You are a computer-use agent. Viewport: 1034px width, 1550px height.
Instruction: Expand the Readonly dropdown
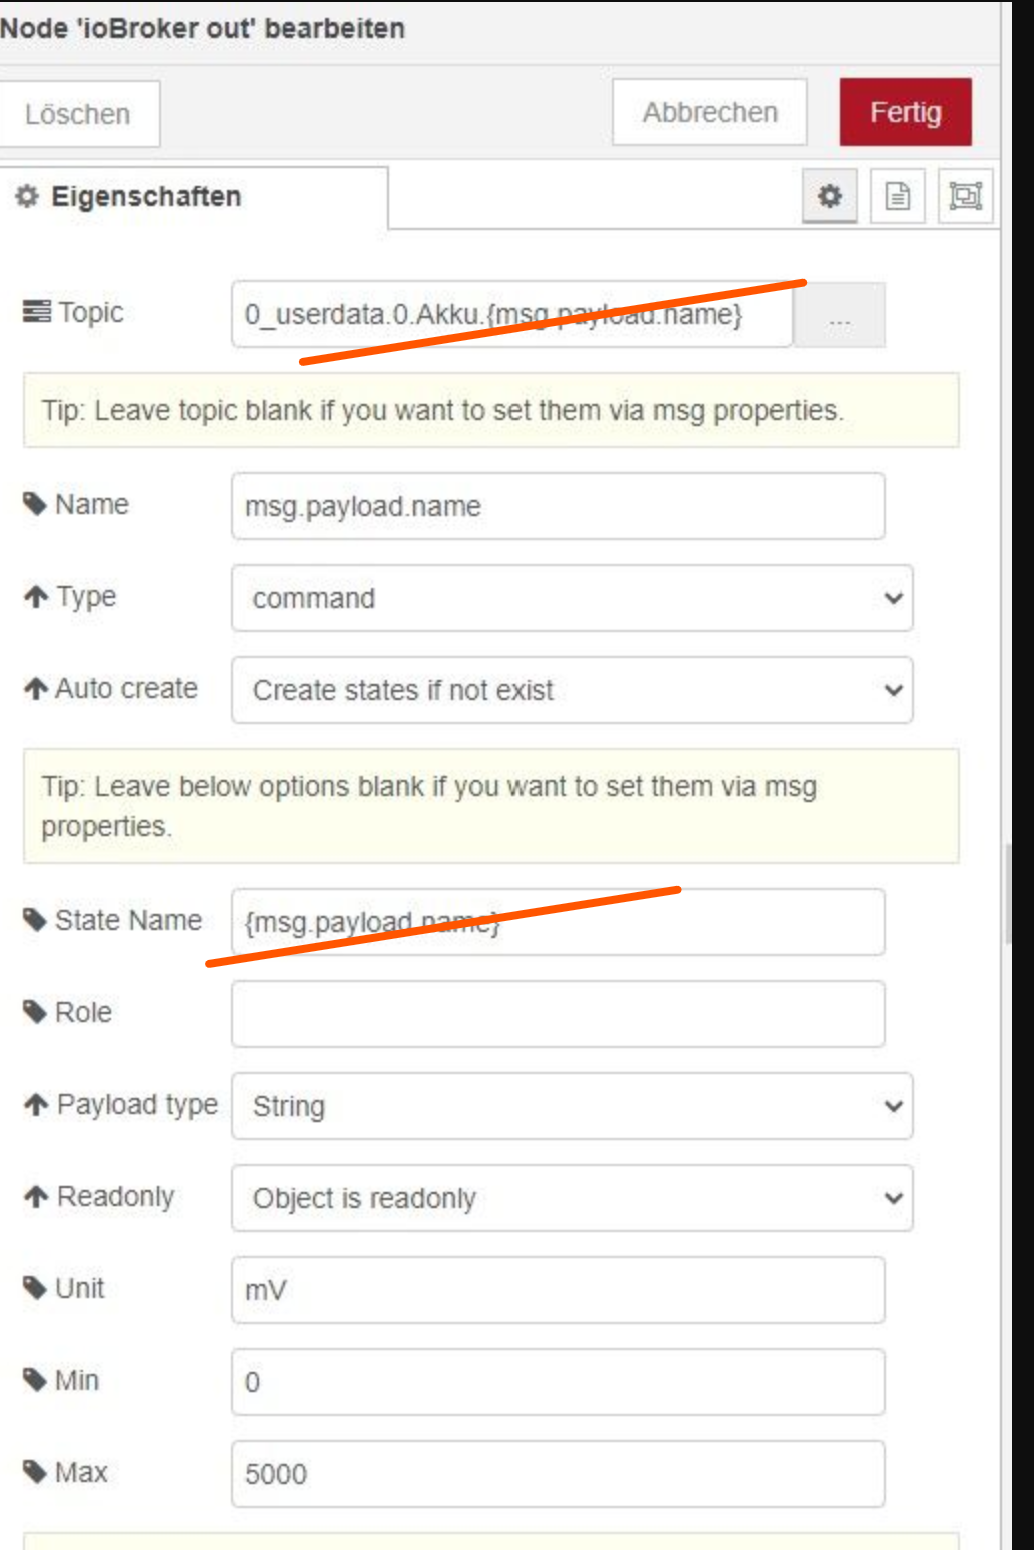tap(571, 1198)
